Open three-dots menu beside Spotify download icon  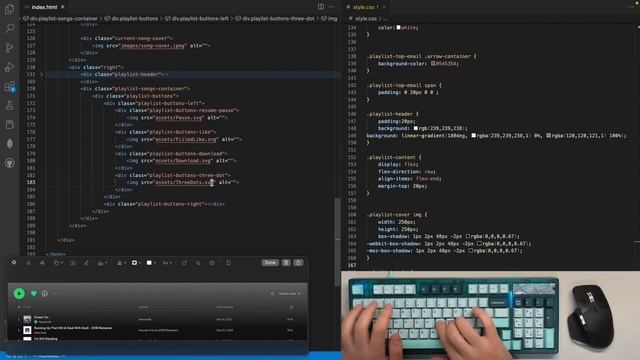click(x=56, y=293)
